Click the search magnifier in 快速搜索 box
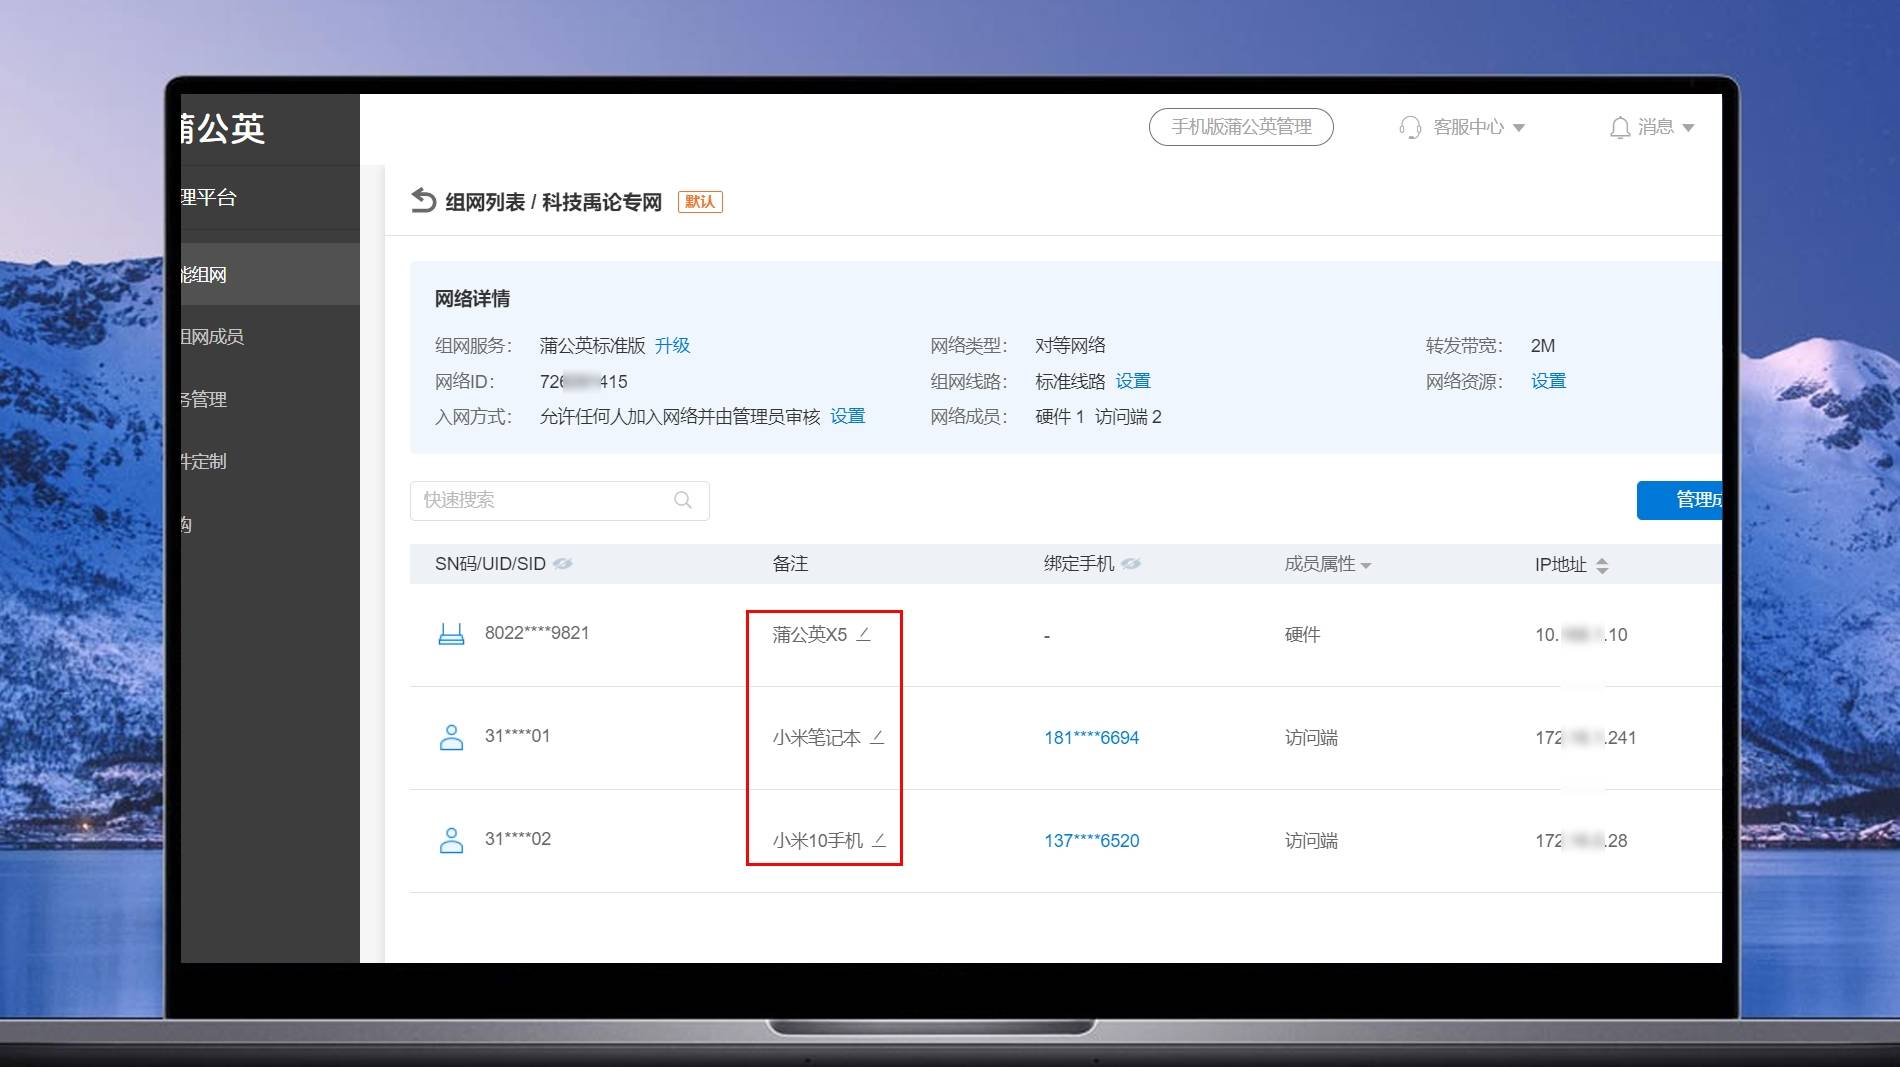 pos(683,500)
